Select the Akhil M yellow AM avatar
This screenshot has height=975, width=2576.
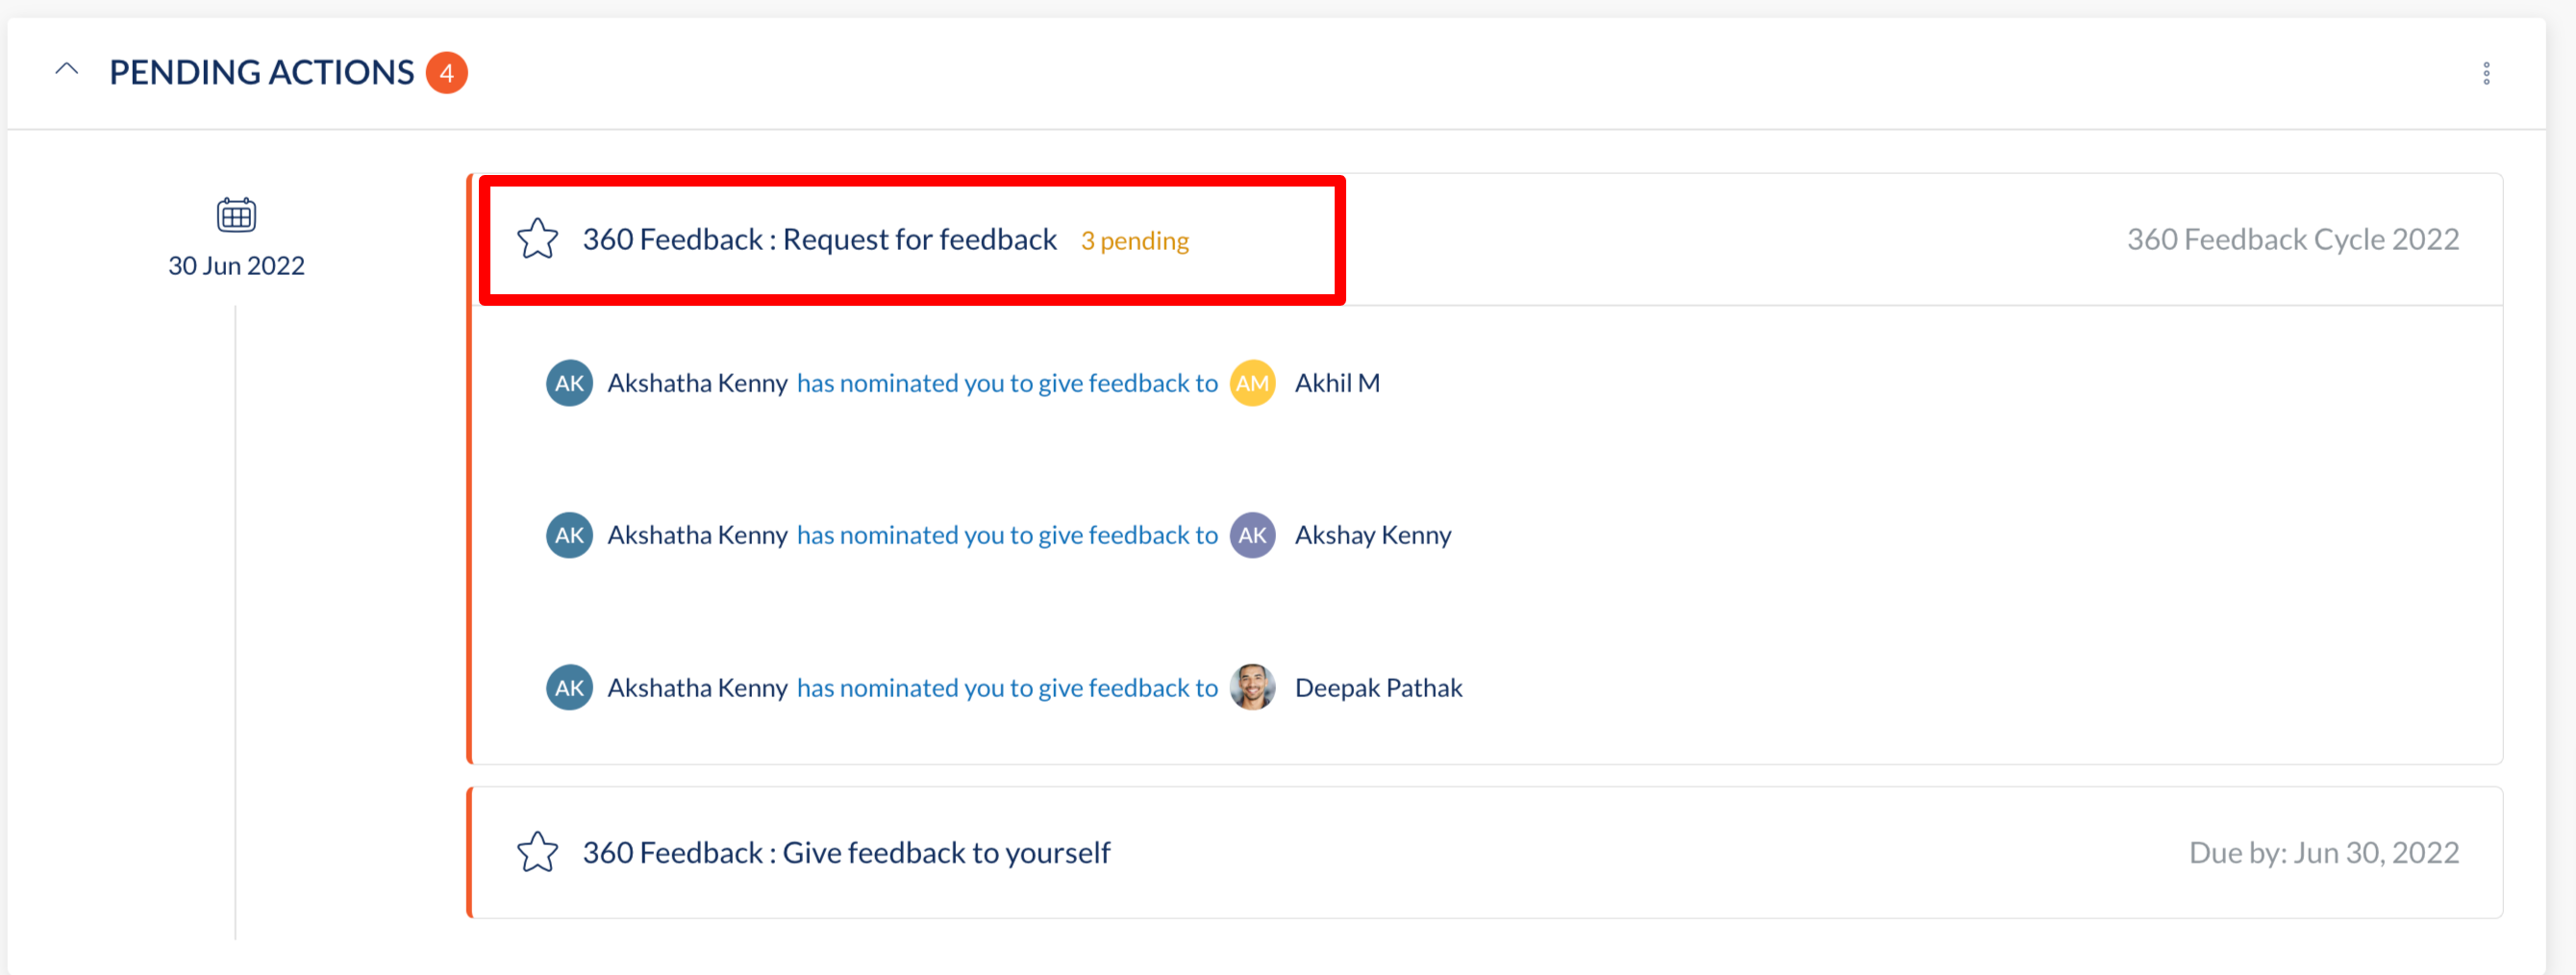(x=1252, y=383)
